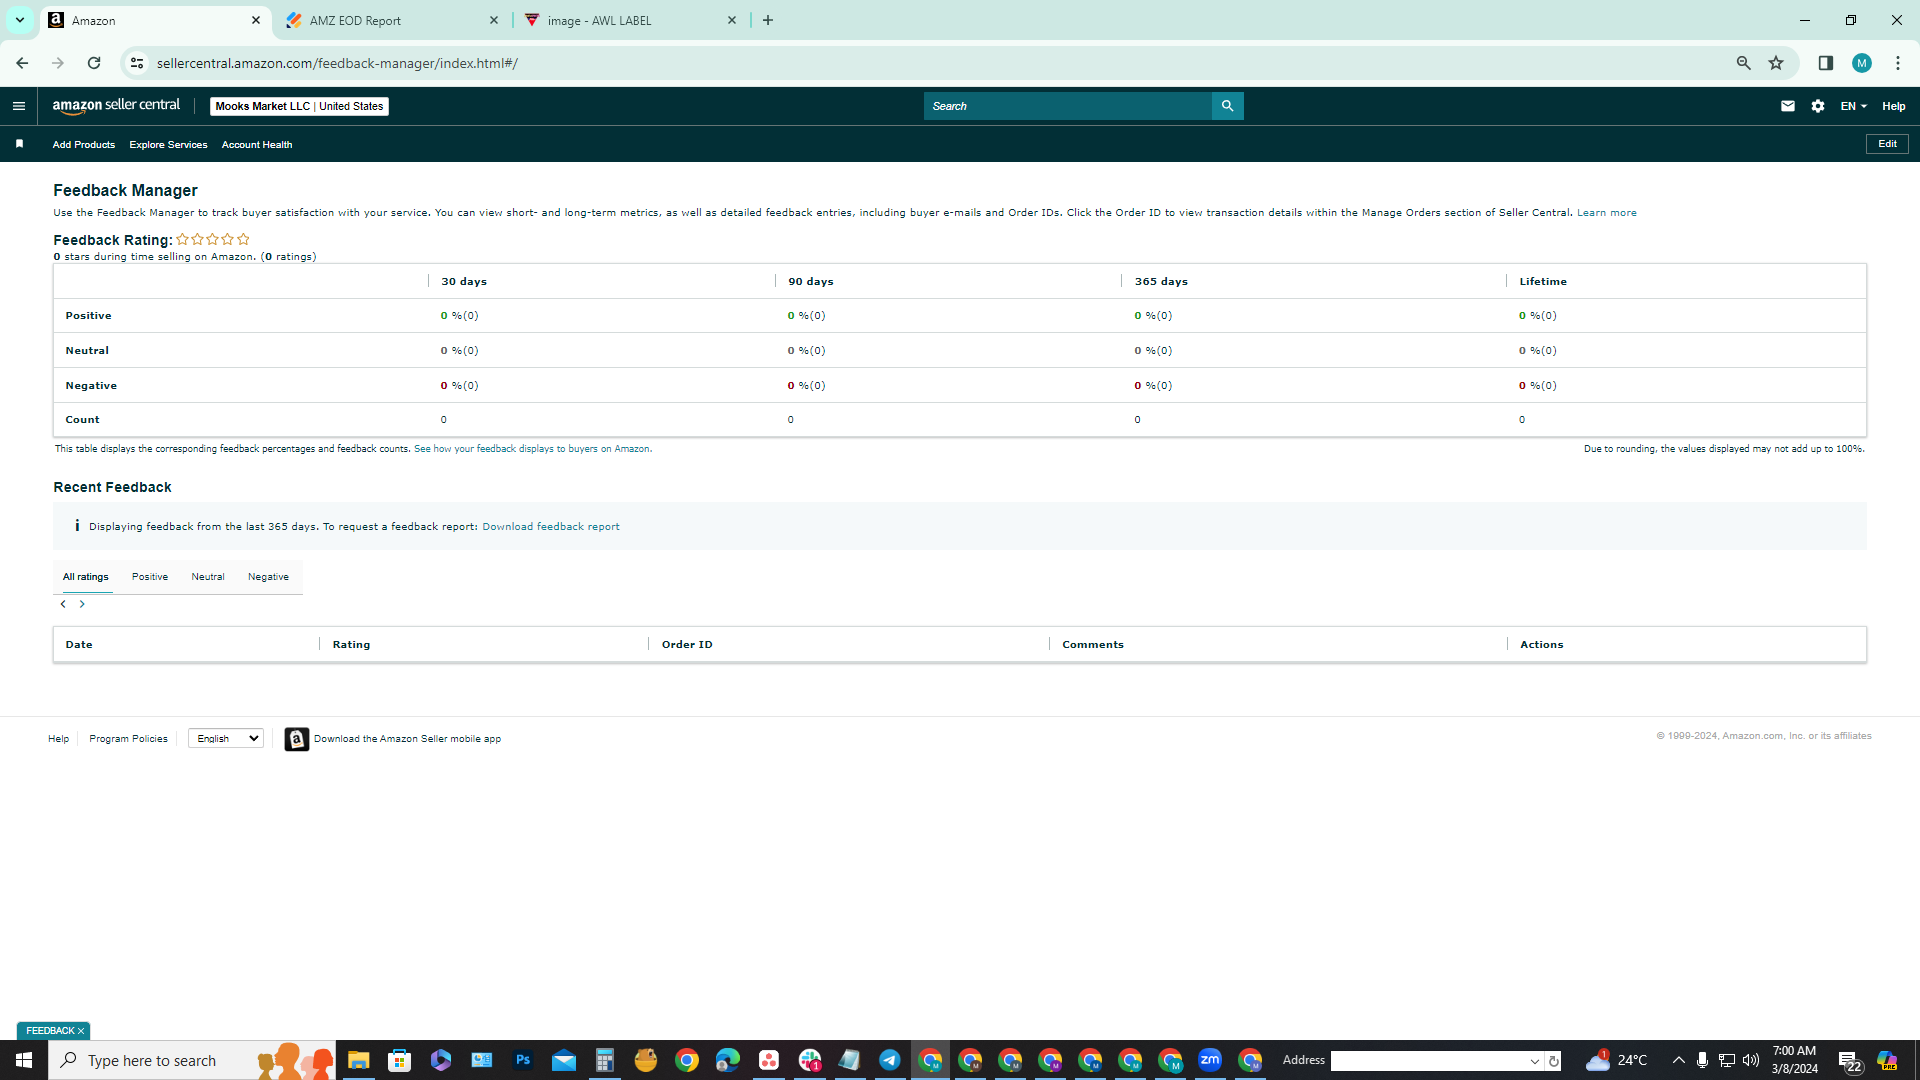Click Mooks Market LLC account switcher
This screenshot has height=1080, width=1920.
tap(299, 106)
